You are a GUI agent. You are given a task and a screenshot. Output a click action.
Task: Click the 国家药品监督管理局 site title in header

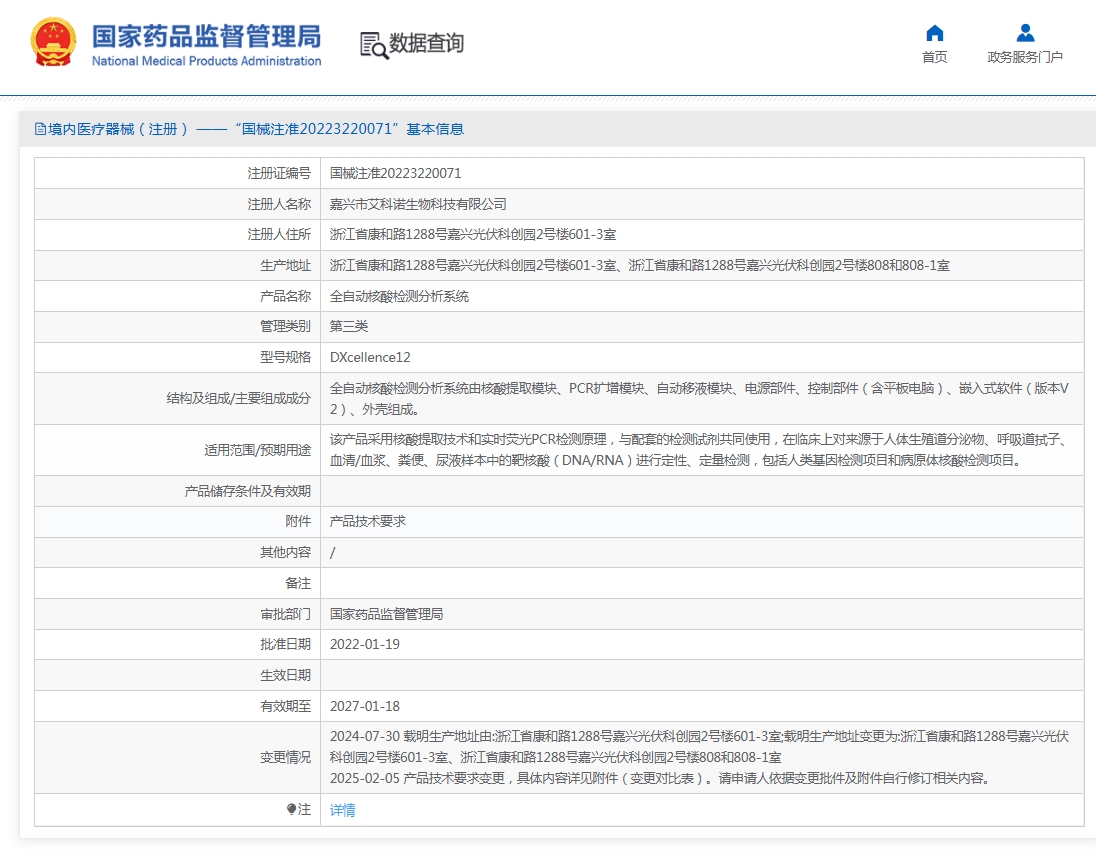point(207,36)
